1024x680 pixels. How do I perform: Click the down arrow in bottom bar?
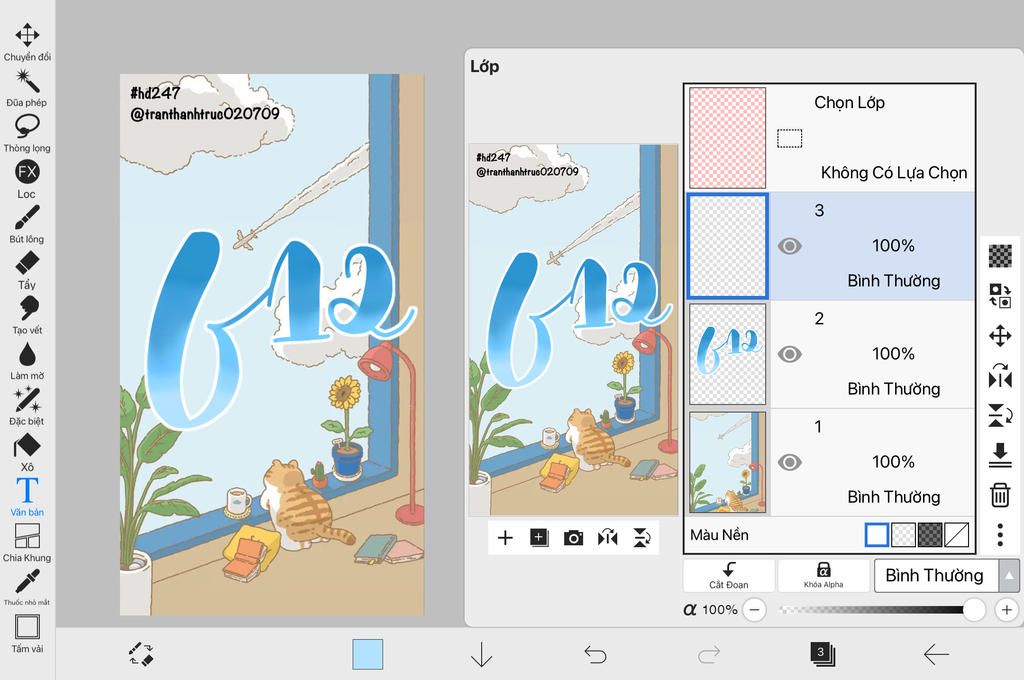[481, 654]
